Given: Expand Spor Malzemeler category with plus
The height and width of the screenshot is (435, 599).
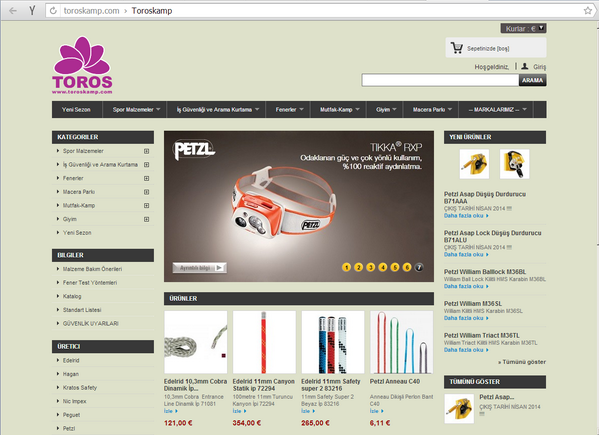Looking at the screenshot, I should 146,151.
